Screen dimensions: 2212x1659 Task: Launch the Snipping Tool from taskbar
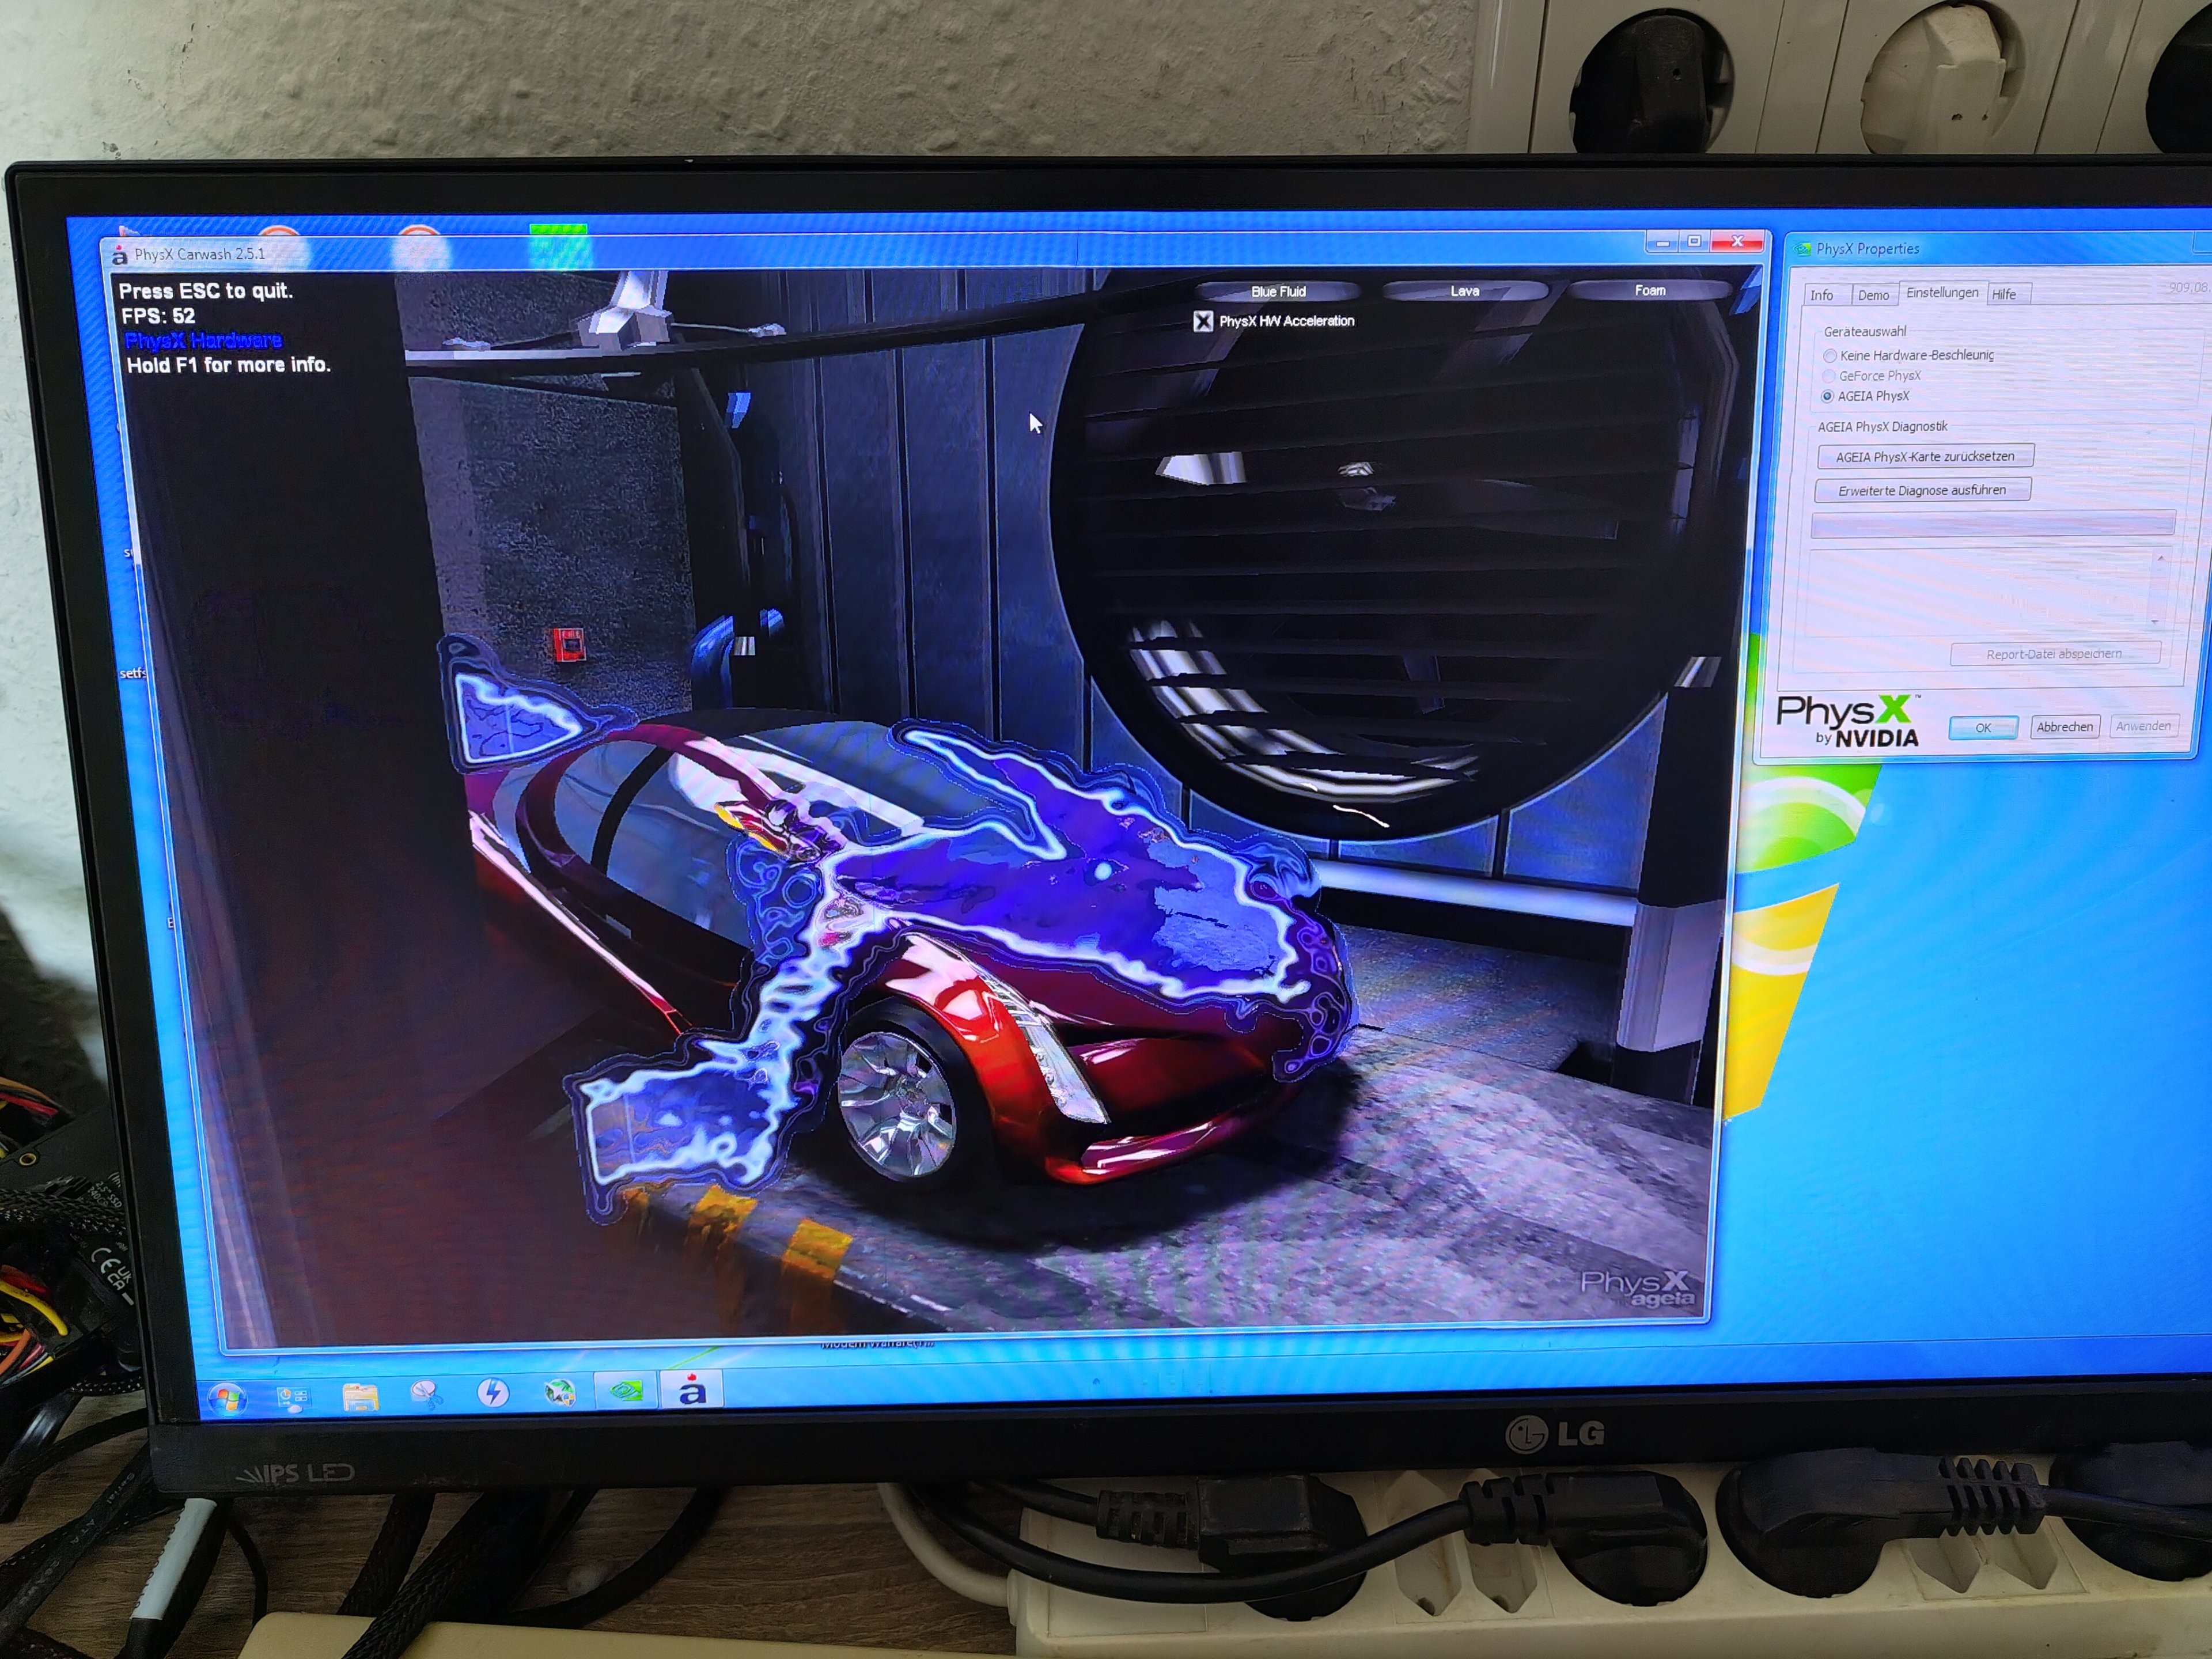point(427,1394)
